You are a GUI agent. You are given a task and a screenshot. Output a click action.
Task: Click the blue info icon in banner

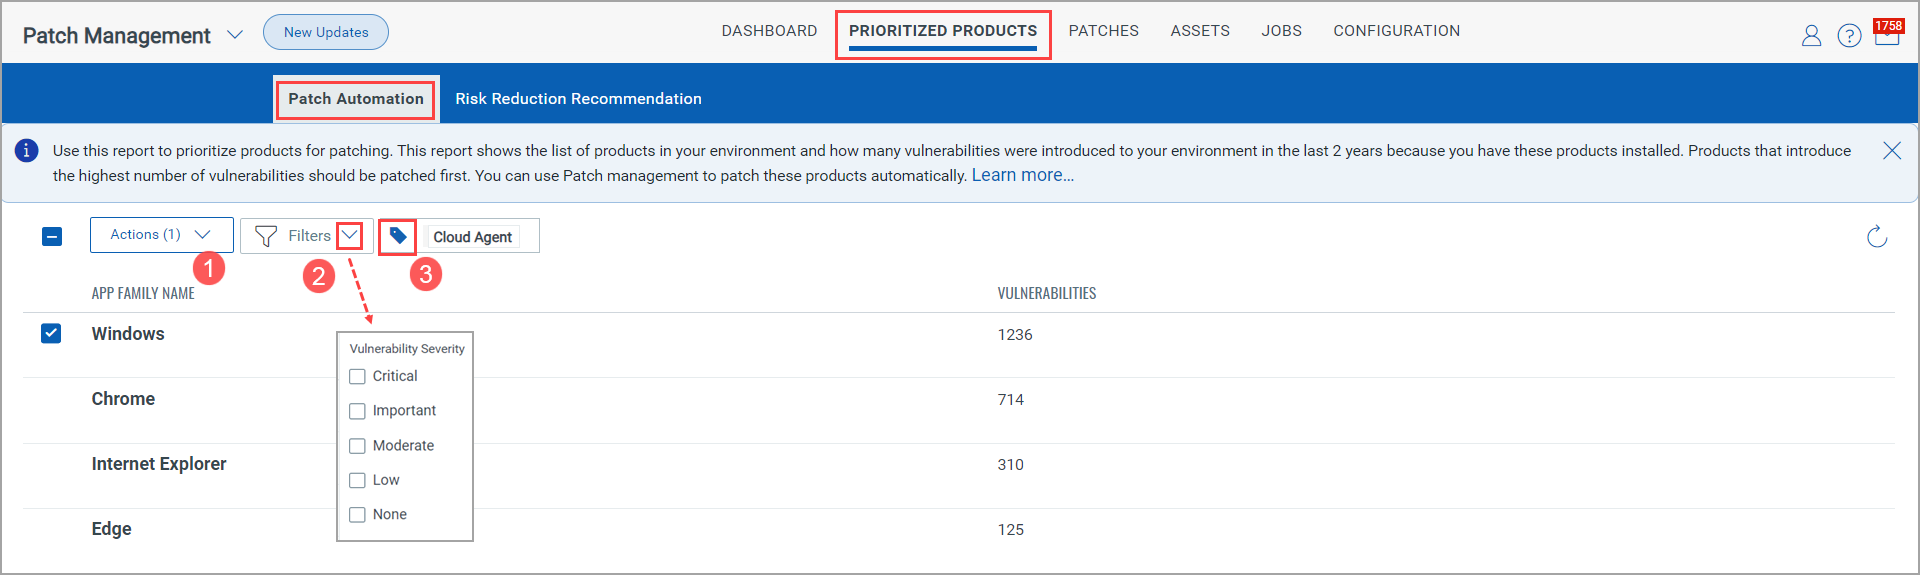coord(26,151)
